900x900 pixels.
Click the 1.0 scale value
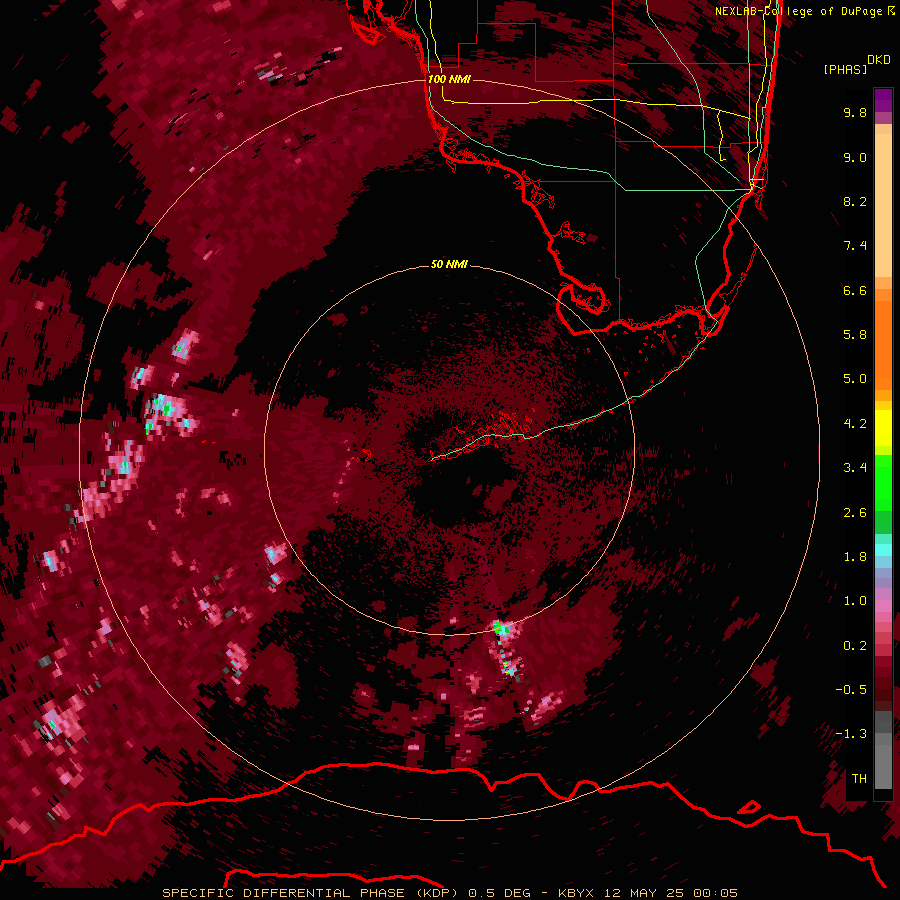855,601
